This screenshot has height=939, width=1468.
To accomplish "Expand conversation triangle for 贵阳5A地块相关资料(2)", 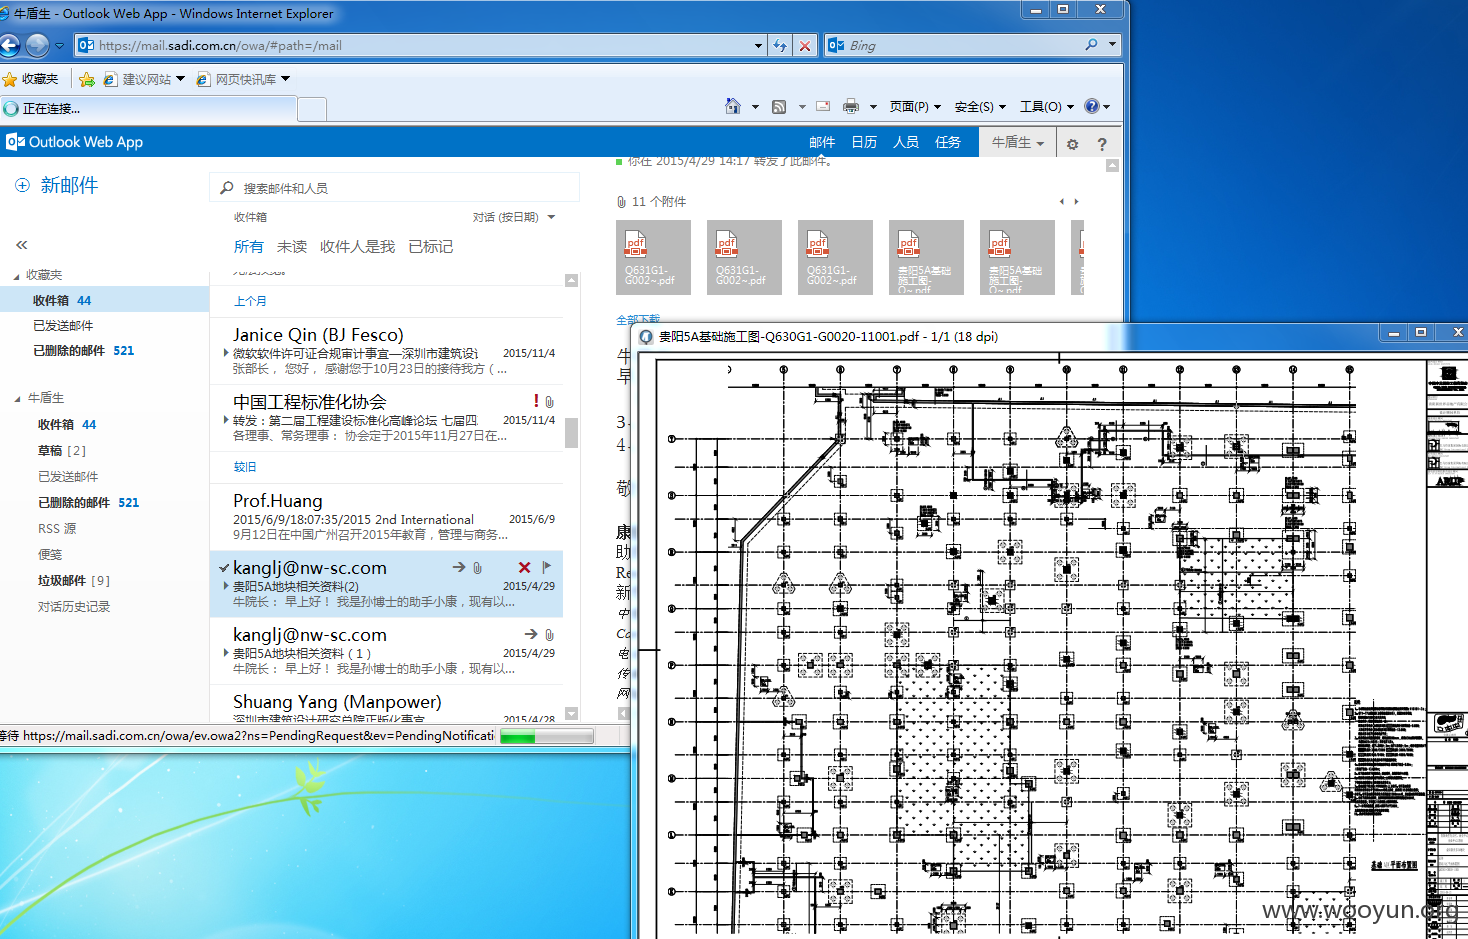I will tap(226, 586).
